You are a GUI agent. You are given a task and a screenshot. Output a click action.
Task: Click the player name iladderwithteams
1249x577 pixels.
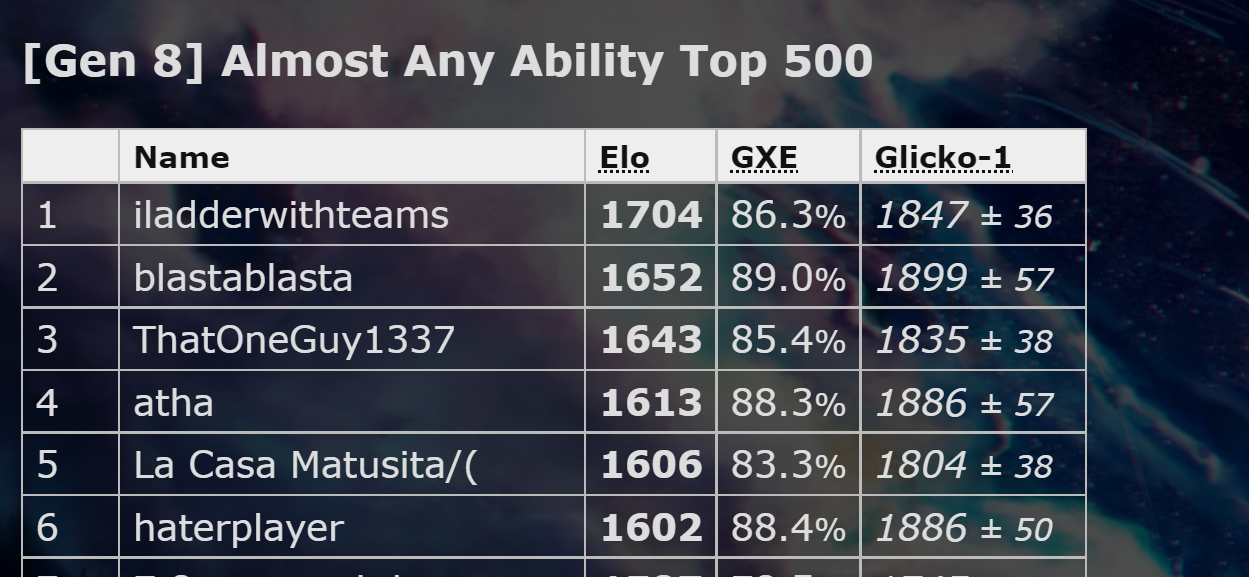pyautogui.click(x=291, y=215)
